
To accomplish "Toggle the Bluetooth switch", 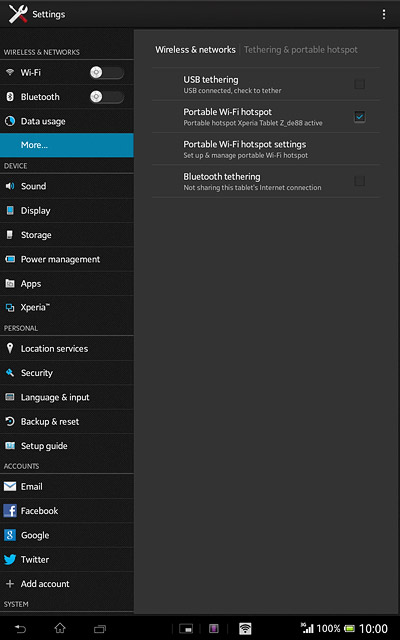I will [x=107, y=97].
